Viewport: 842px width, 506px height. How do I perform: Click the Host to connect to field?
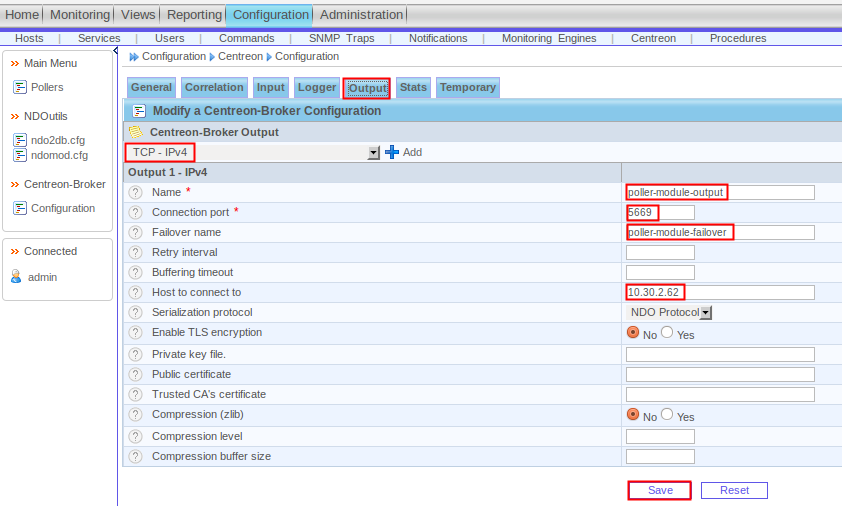coord(720,292)
